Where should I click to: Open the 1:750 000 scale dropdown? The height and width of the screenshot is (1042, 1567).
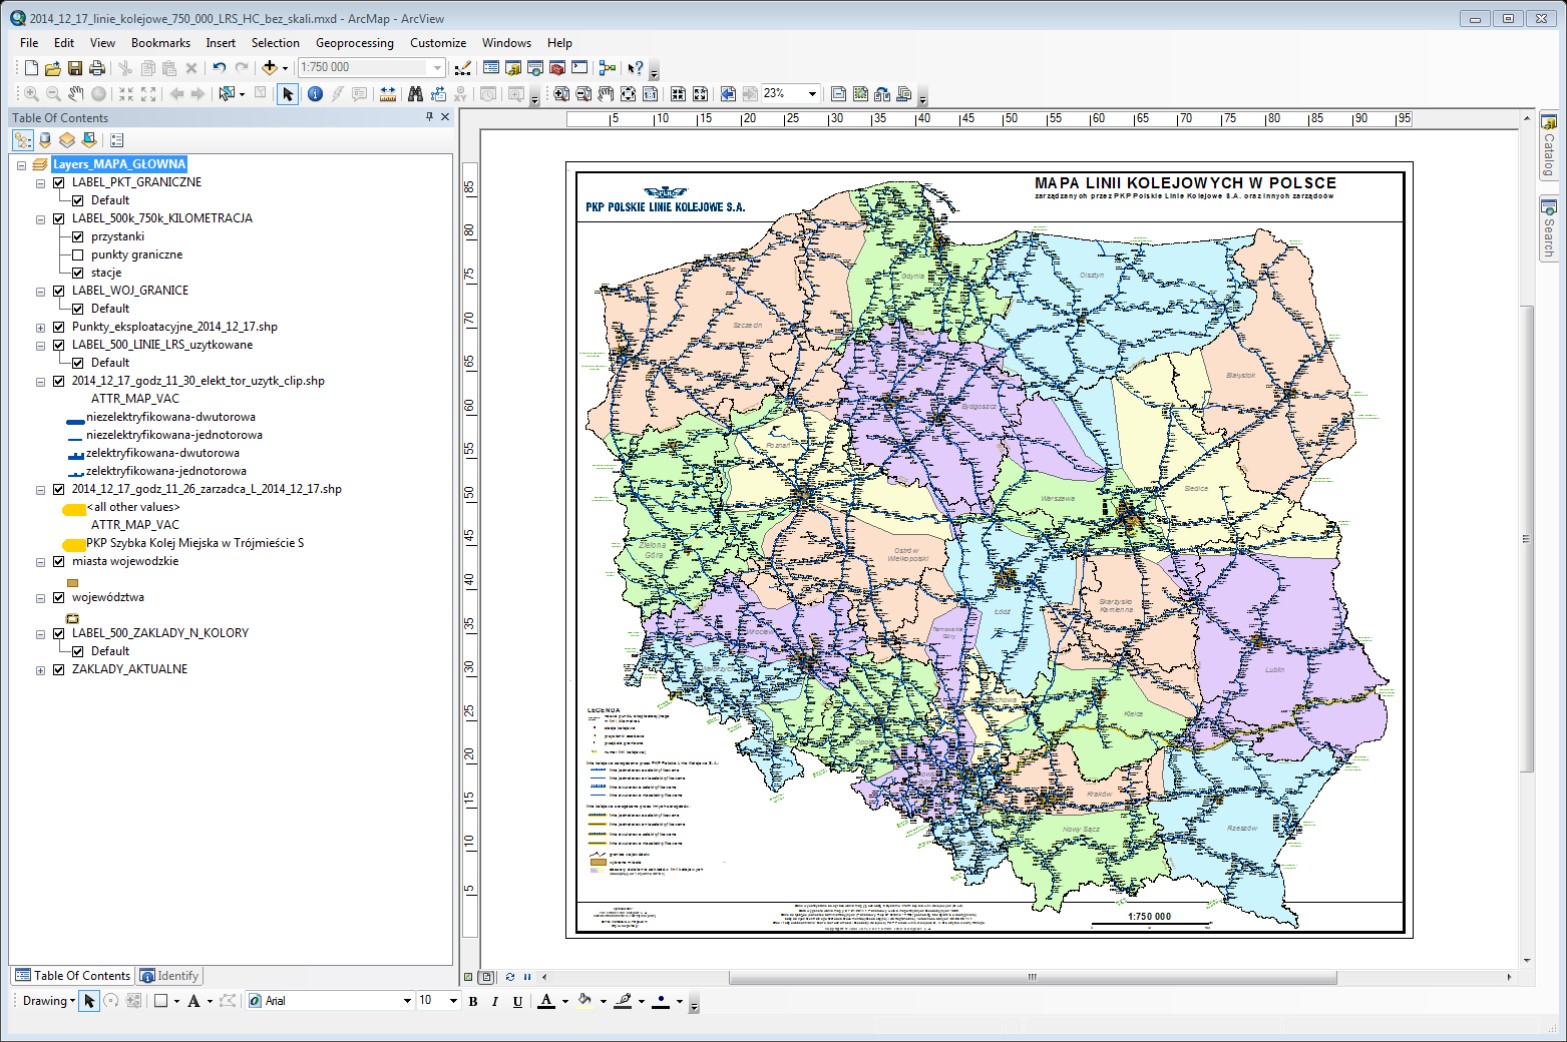click(437, 67)
